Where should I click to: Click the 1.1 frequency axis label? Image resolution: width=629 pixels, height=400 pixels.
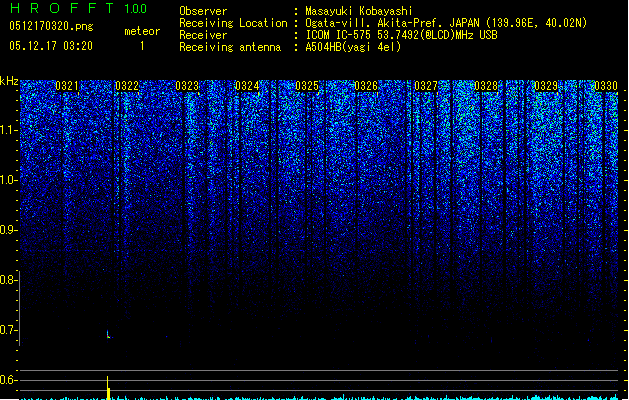(x=8, y=130)
